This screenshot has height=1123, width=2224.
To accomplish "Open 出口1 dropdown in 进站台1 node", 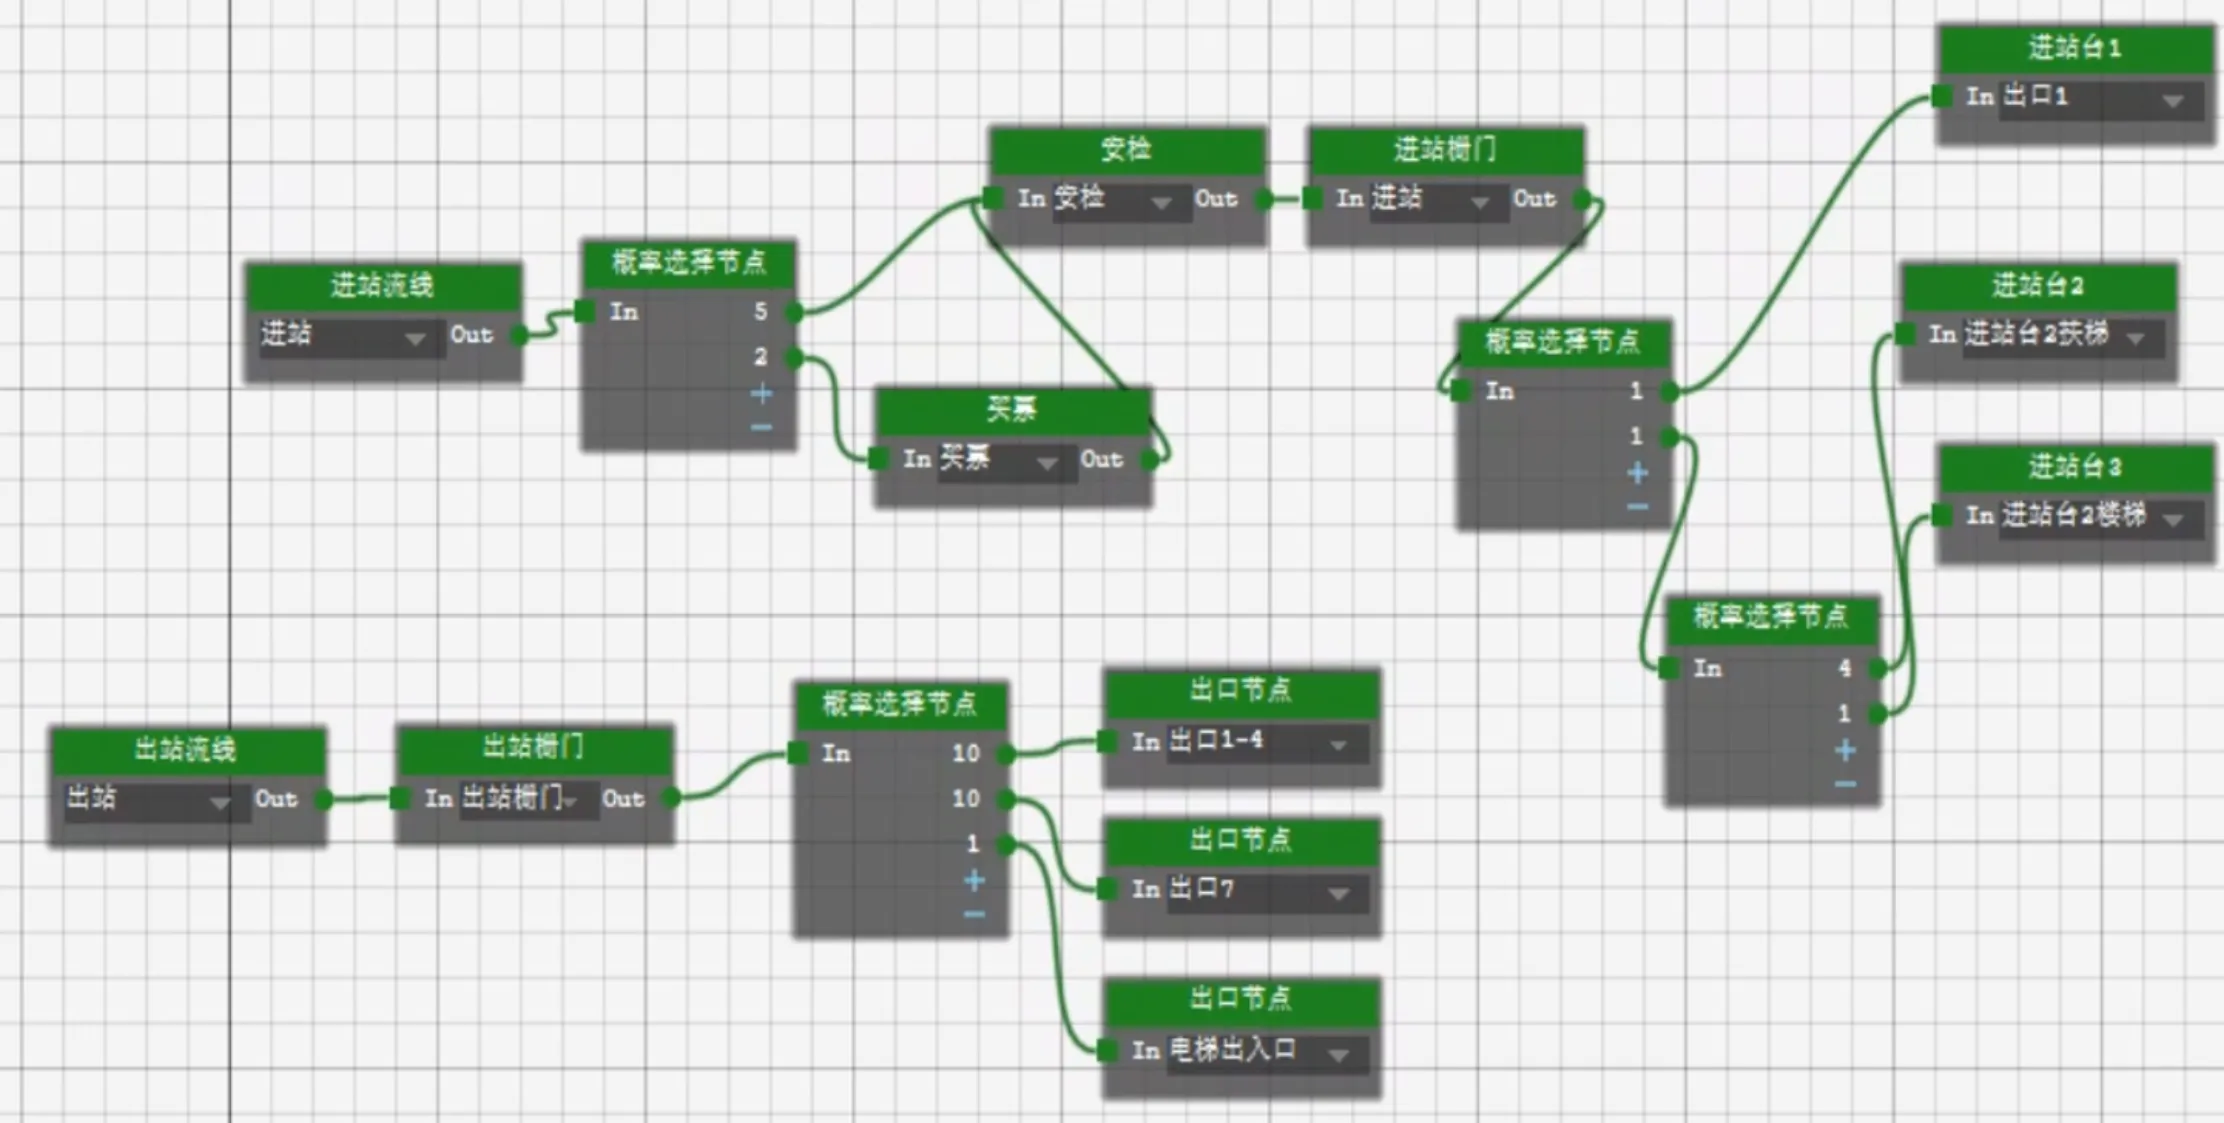I will click(x=2172, y=101).
